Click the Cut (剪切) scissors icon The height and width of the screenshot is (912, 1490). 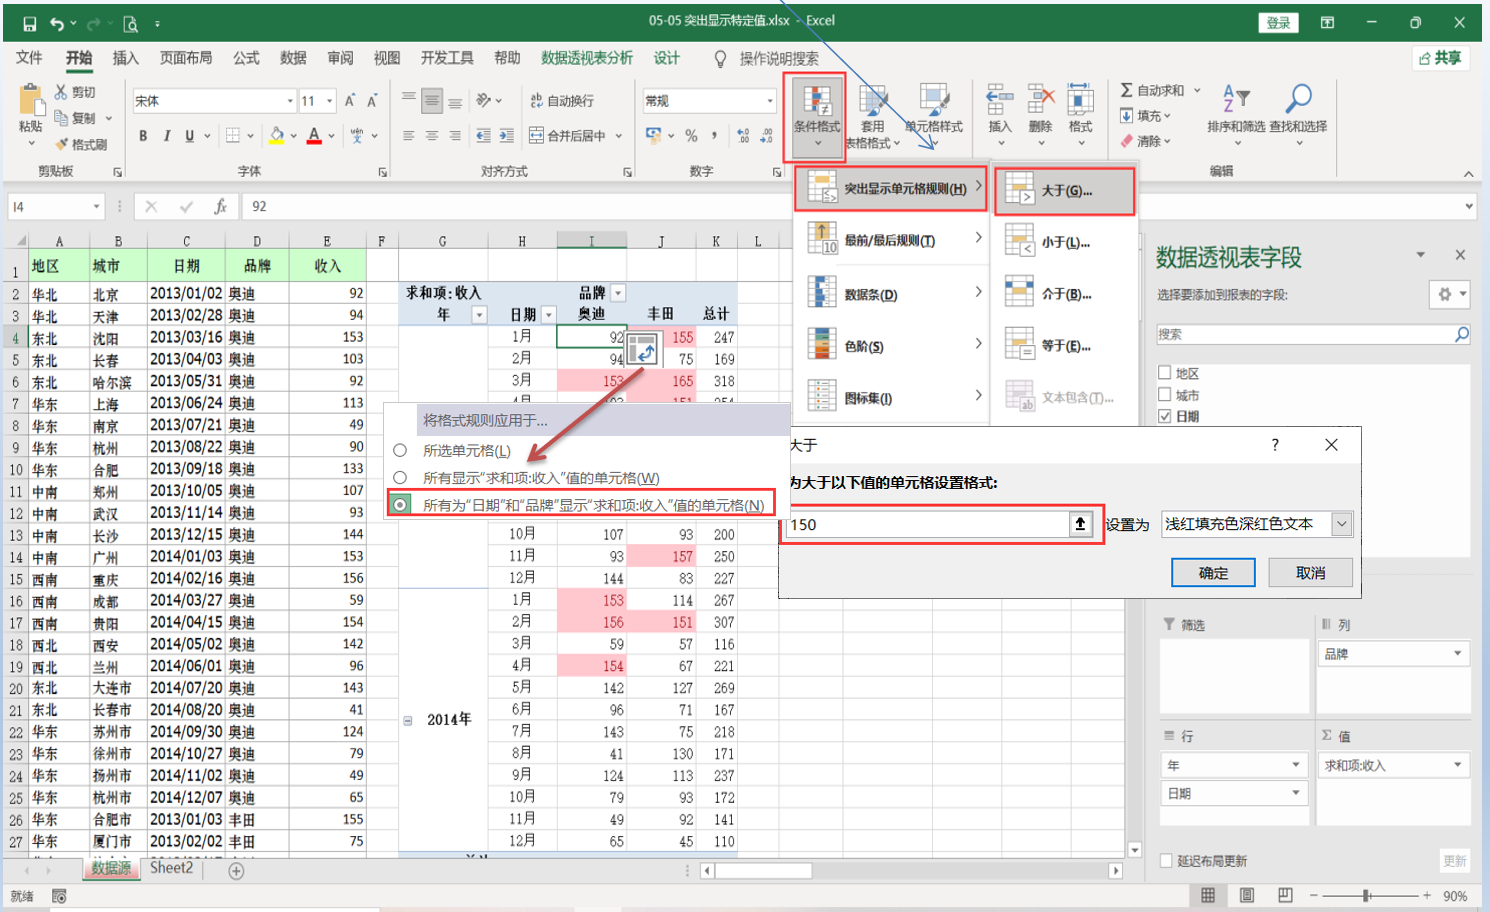(61, 92)
